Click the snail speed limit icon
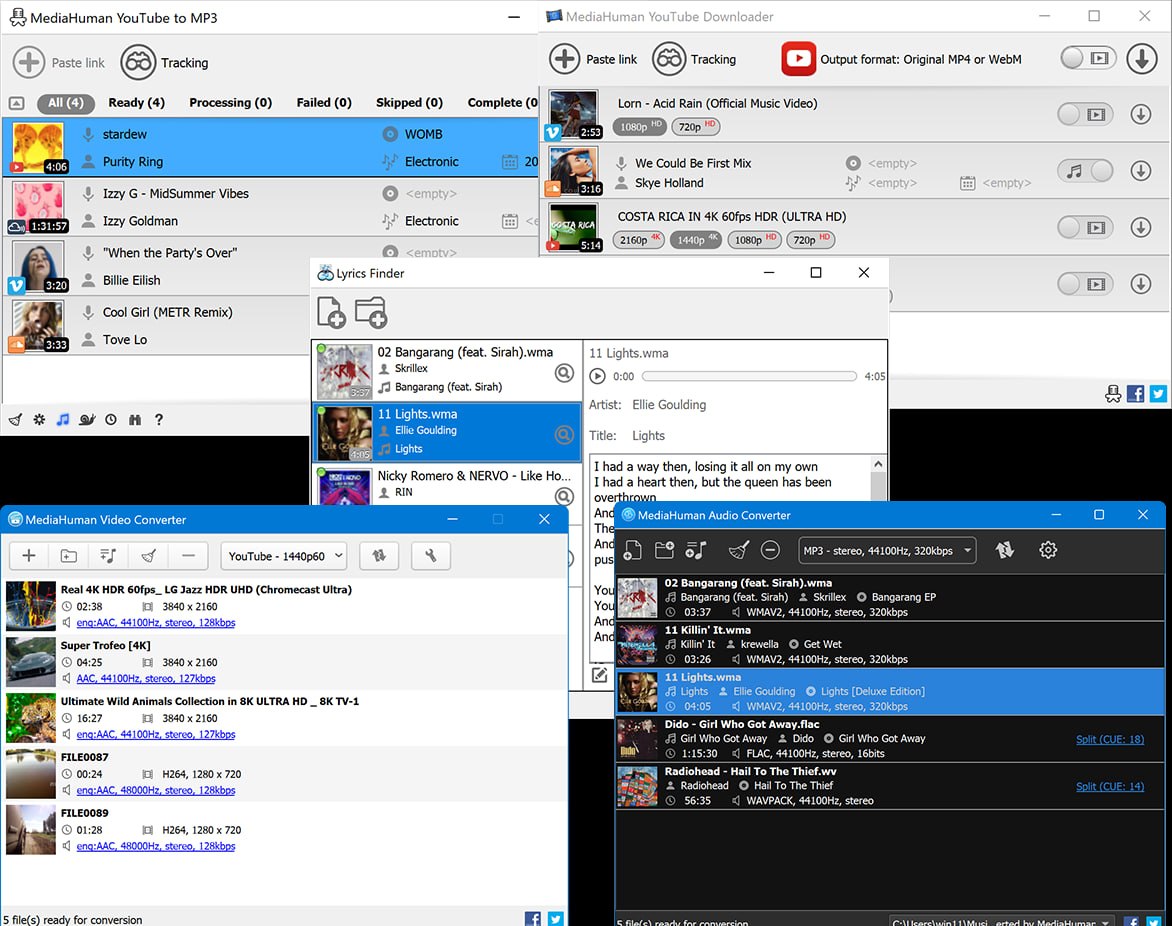Image resolution: width=1172 pixels, height=926 pixels. [x=87, y=420]
